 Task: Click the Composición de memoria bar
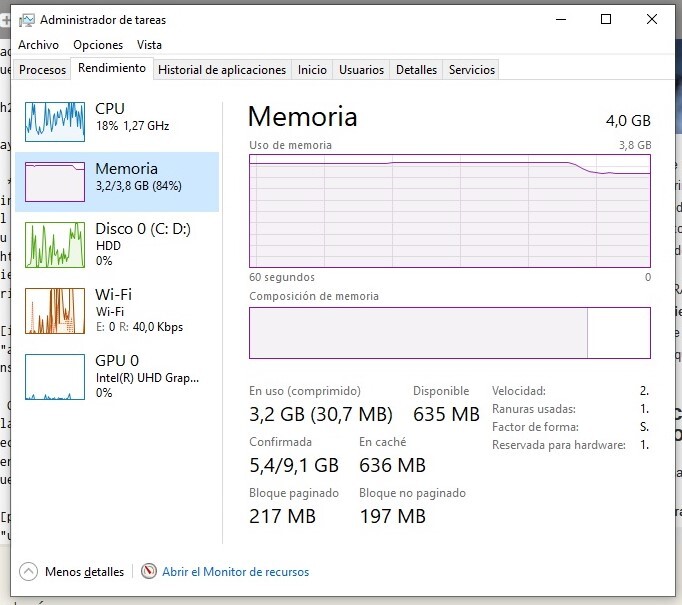450,333
